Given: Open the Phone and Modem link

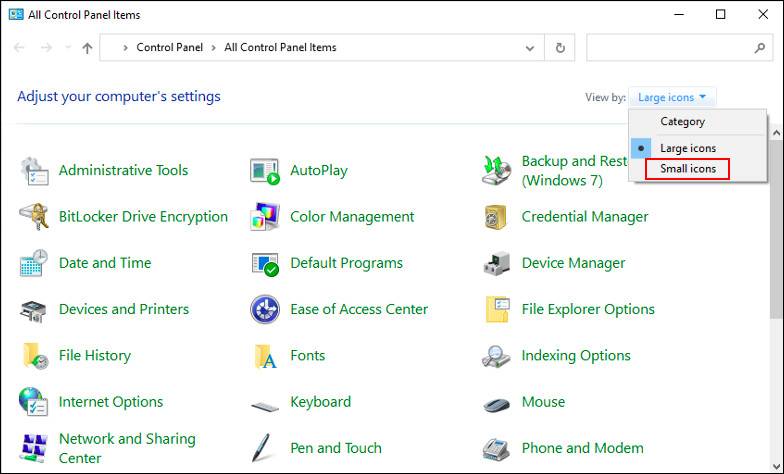Looking at the screenshot, I should tap(582, 448).
